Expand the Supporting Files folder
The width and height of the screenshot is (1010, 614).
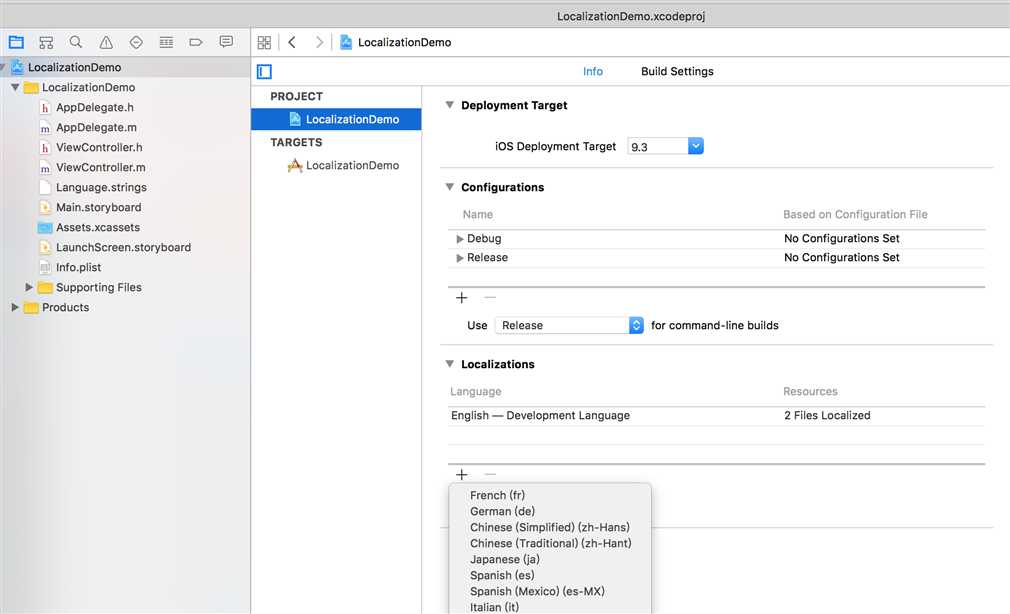[30, 288]
